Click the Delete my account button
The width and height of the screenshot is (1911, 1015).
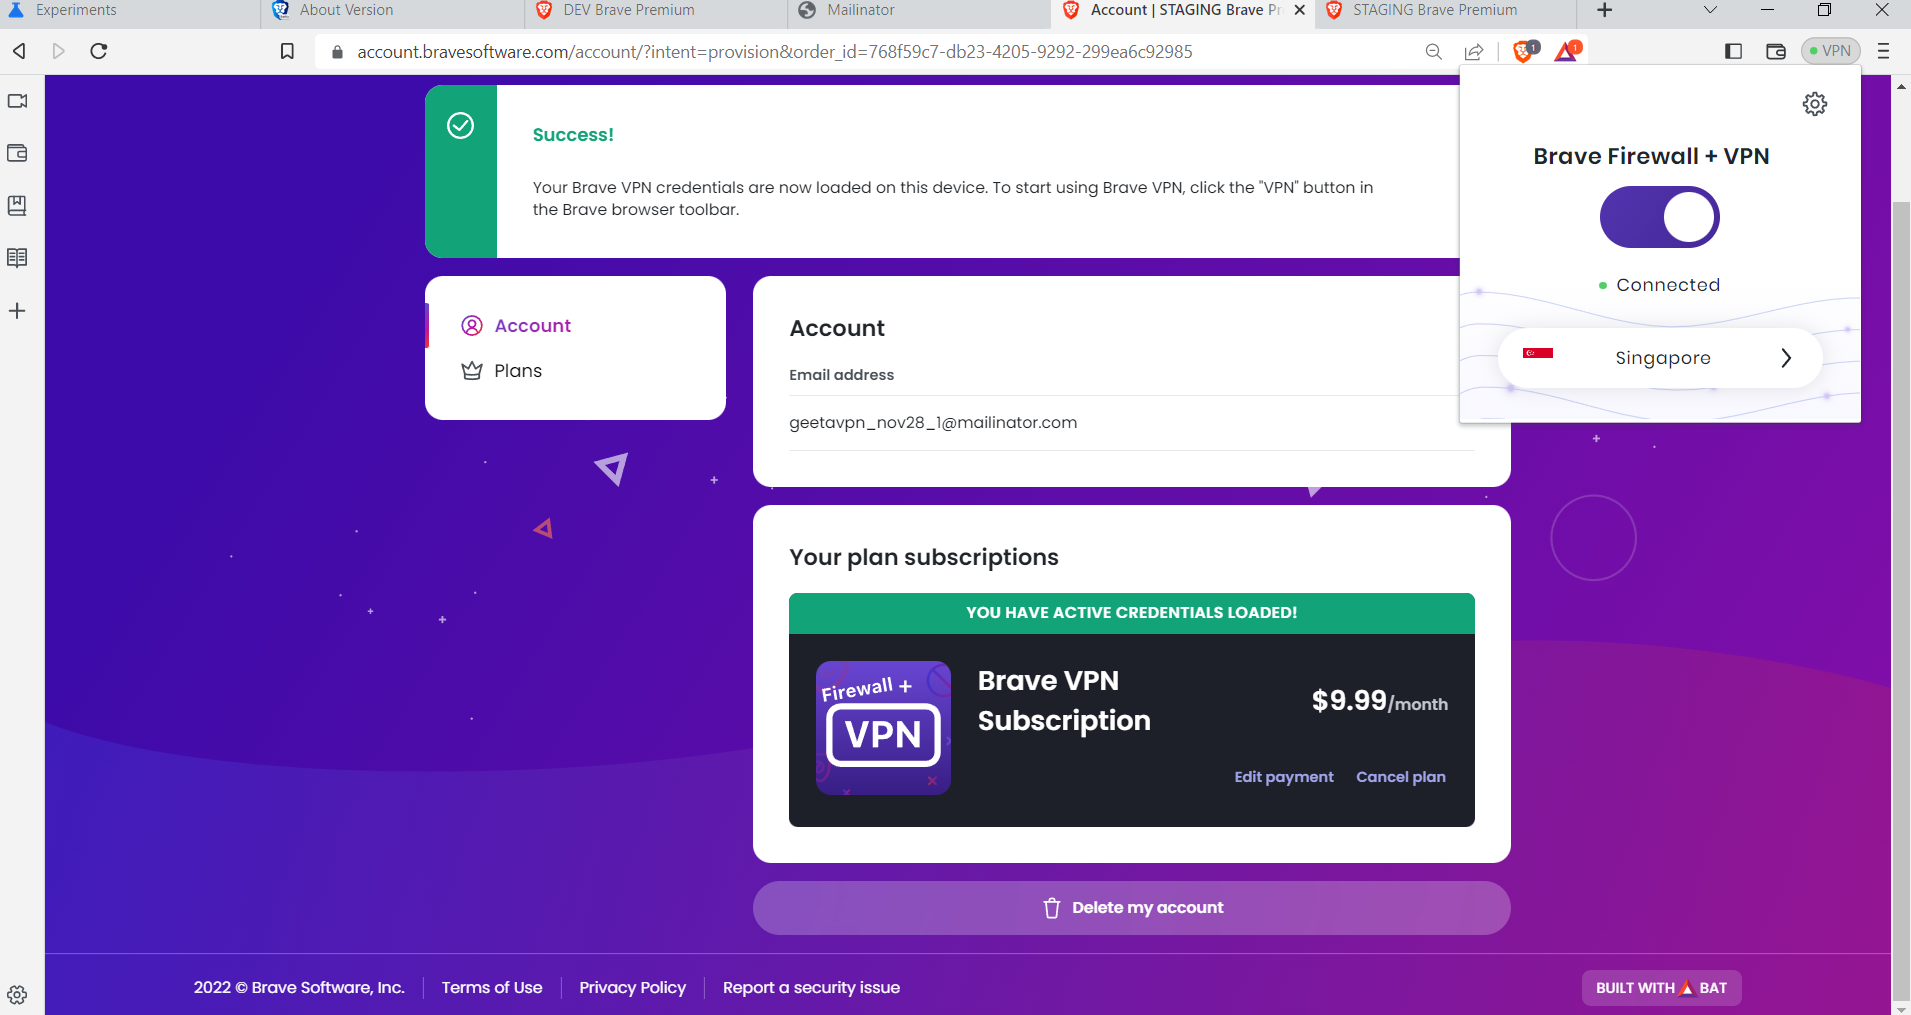tap(1131, 907)
